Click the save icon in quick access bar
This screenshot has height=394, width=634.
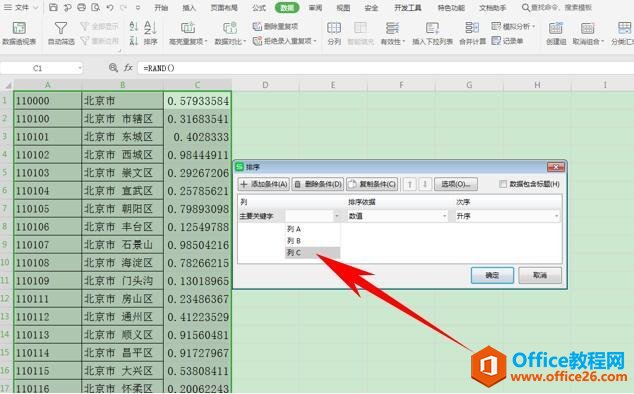click(53, 7)
